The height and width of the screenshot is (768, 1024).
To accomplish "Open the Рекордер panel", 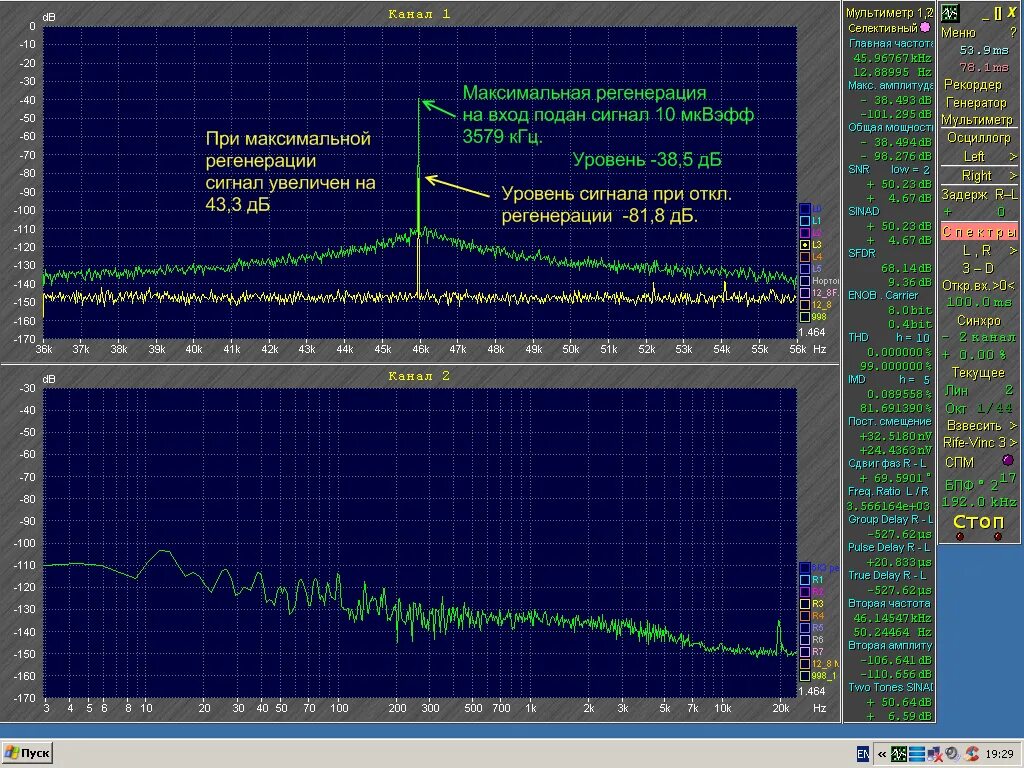I will coord(973,84).
